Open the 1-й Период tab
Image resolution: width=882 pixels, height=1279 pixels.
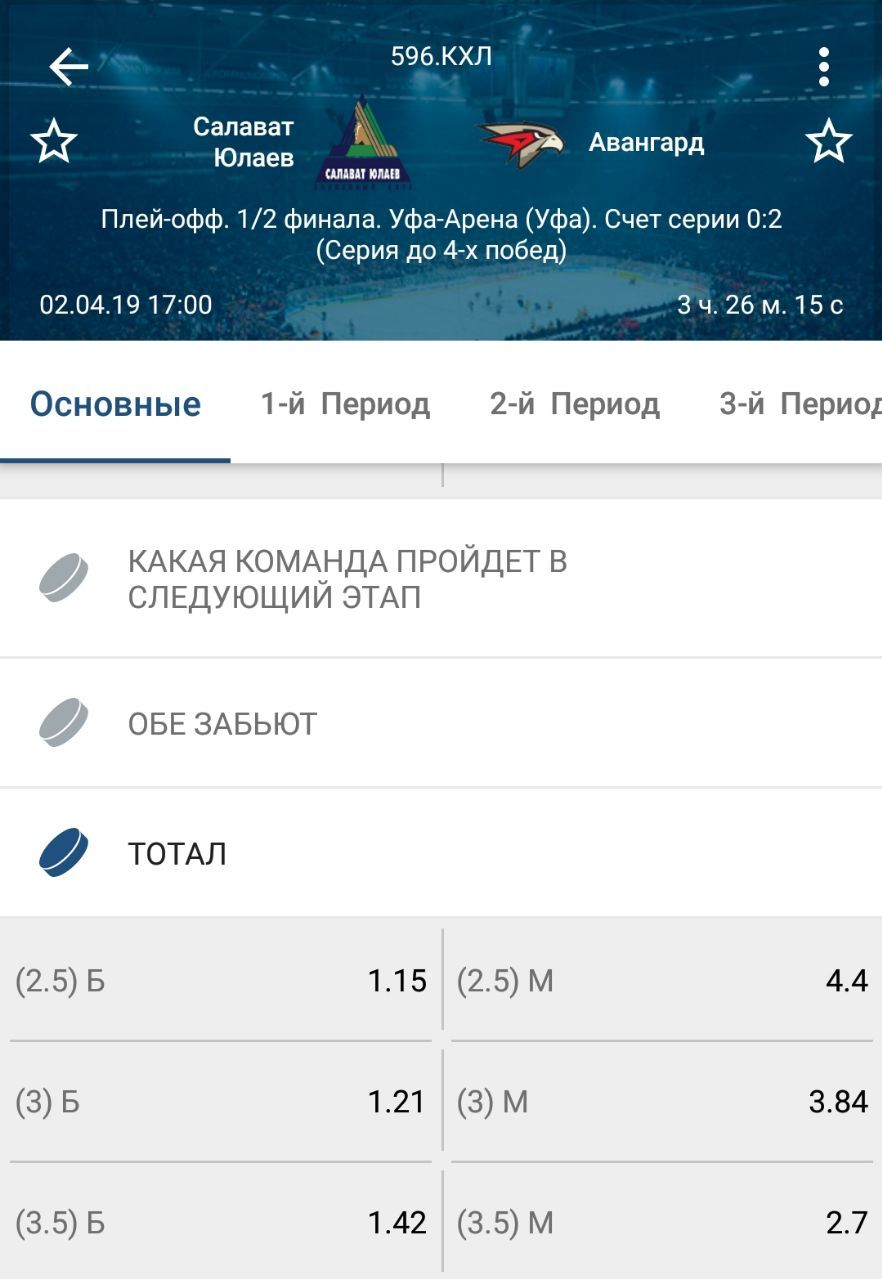pyautogui.click(x=345, y=404)
